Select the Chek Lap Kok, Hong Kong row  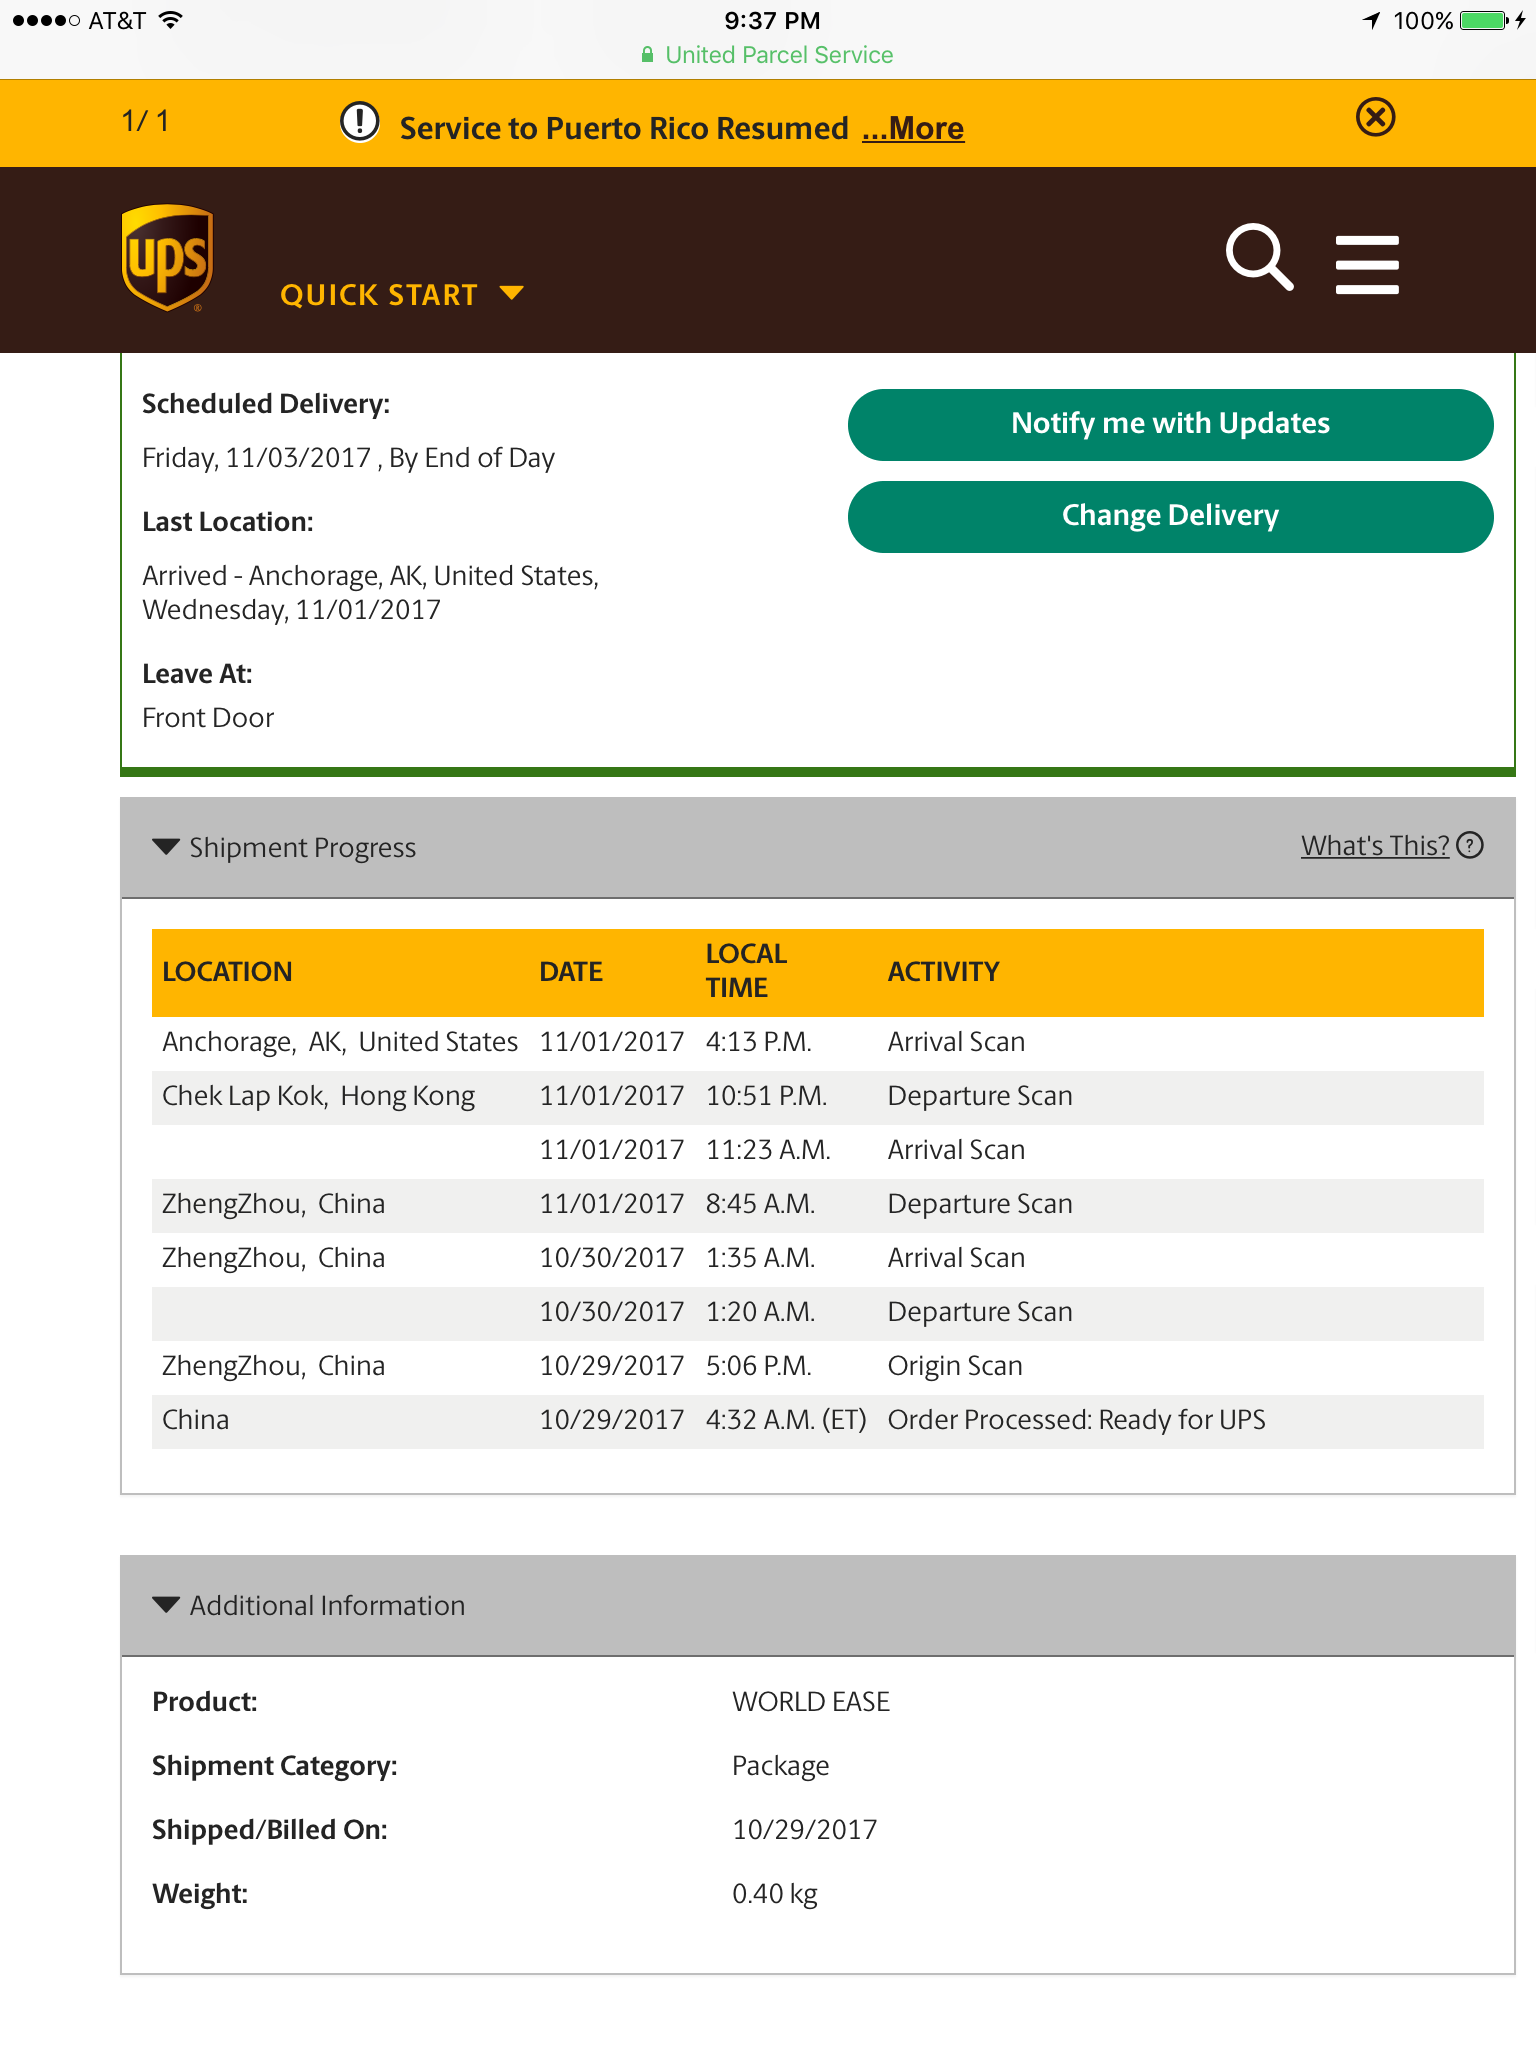tap(818, 1097)
